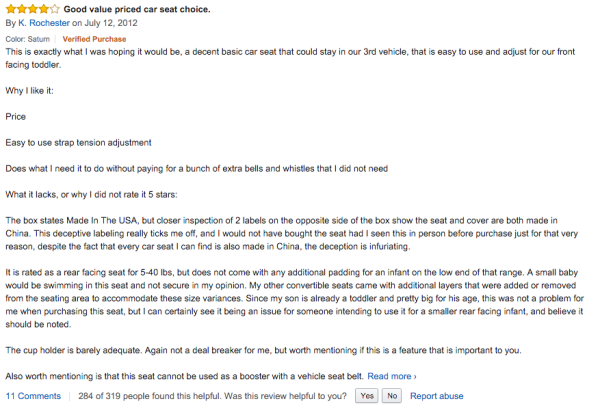Viewport: 600px width, 410px height.
Task: Click the third gold rating star
Action: pyautogui.click(x=33, y=9)
